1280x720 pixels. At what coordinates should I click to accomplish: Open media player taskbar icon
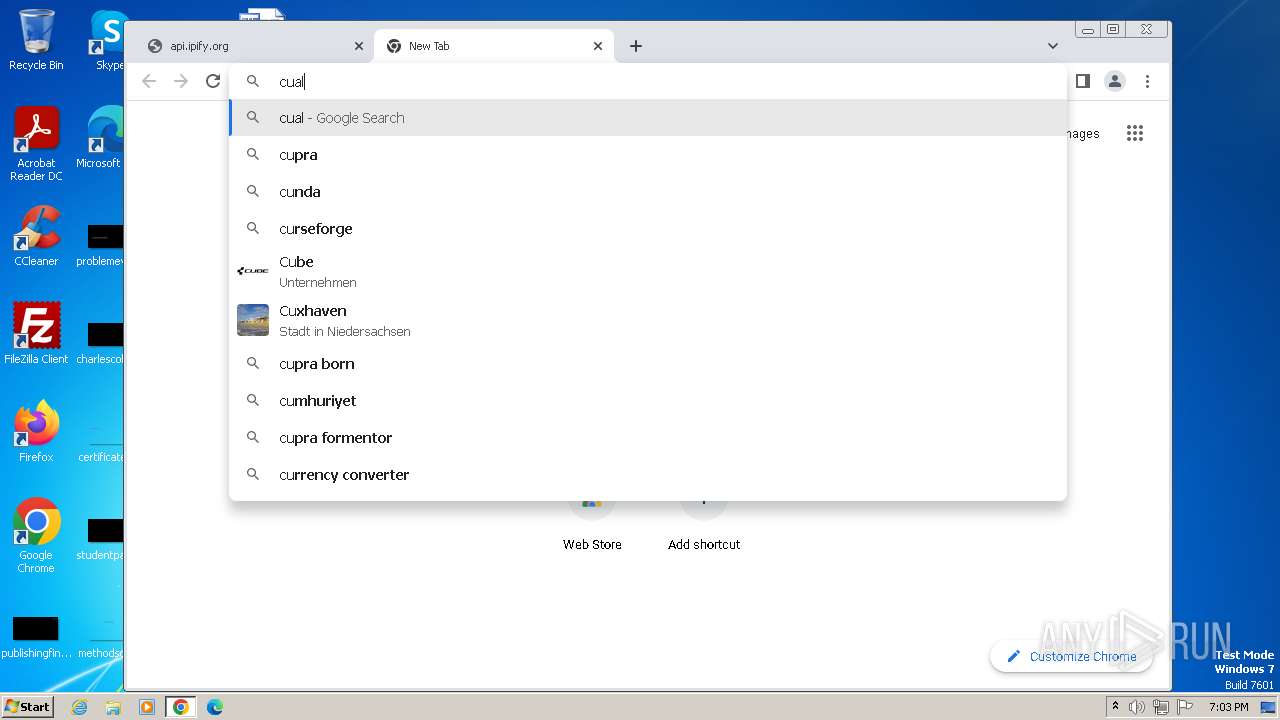[x=147, y=707]
